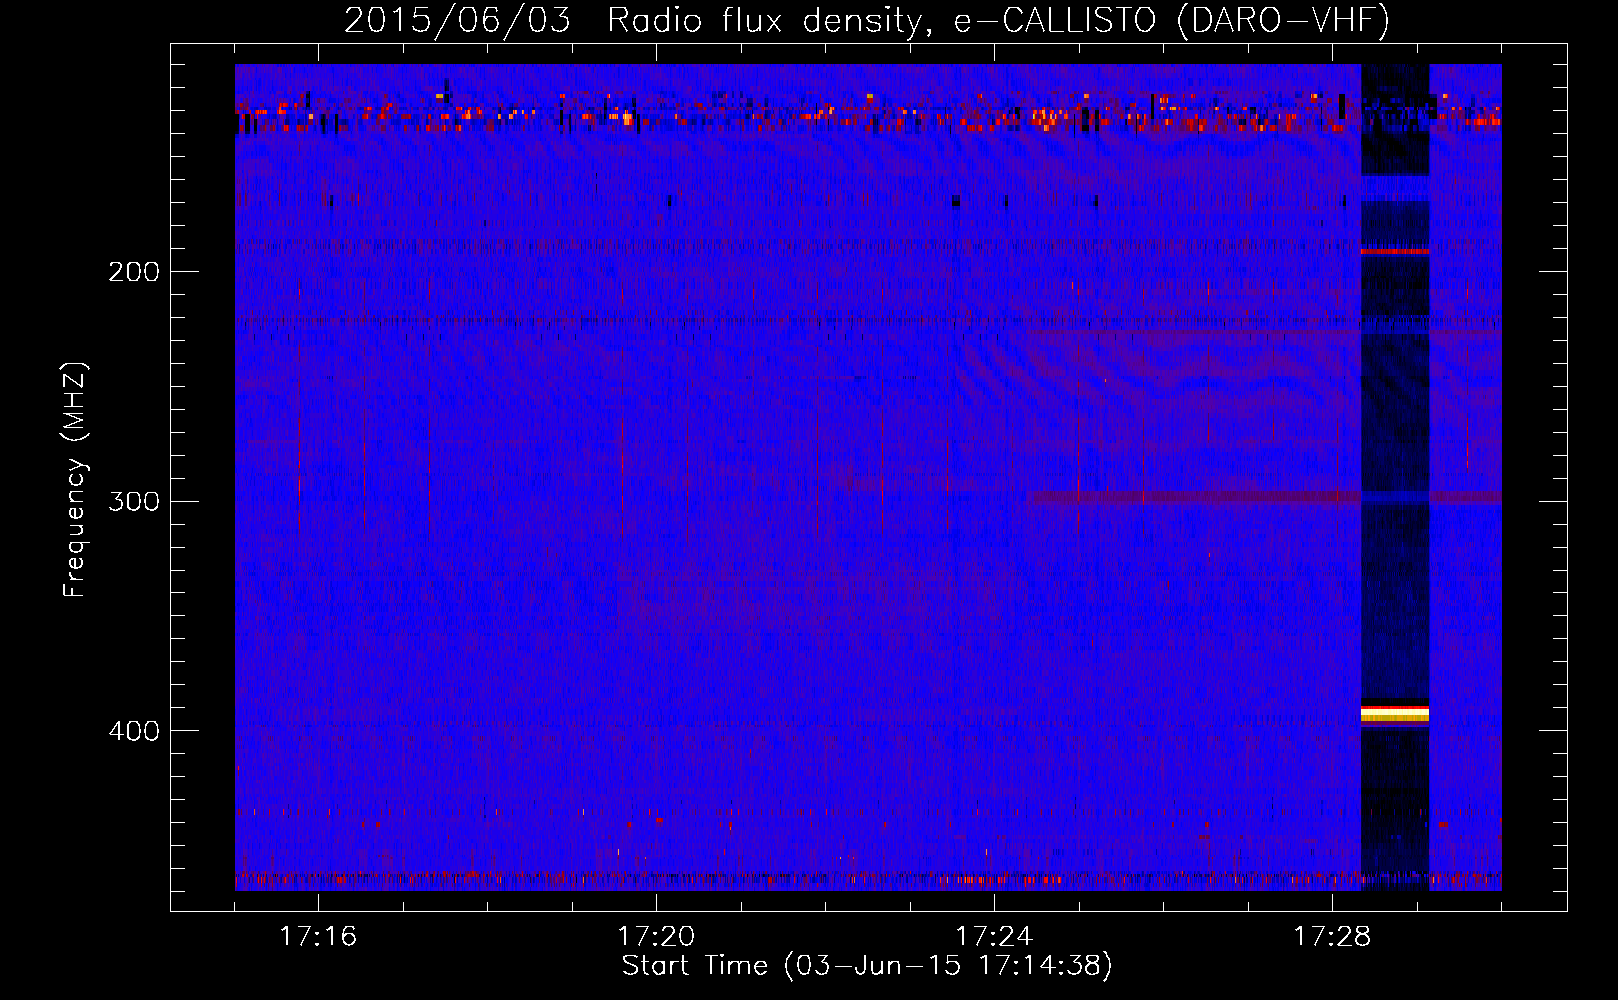
Task: Click the 200 frequency tick label
Action: pos(134,272)
